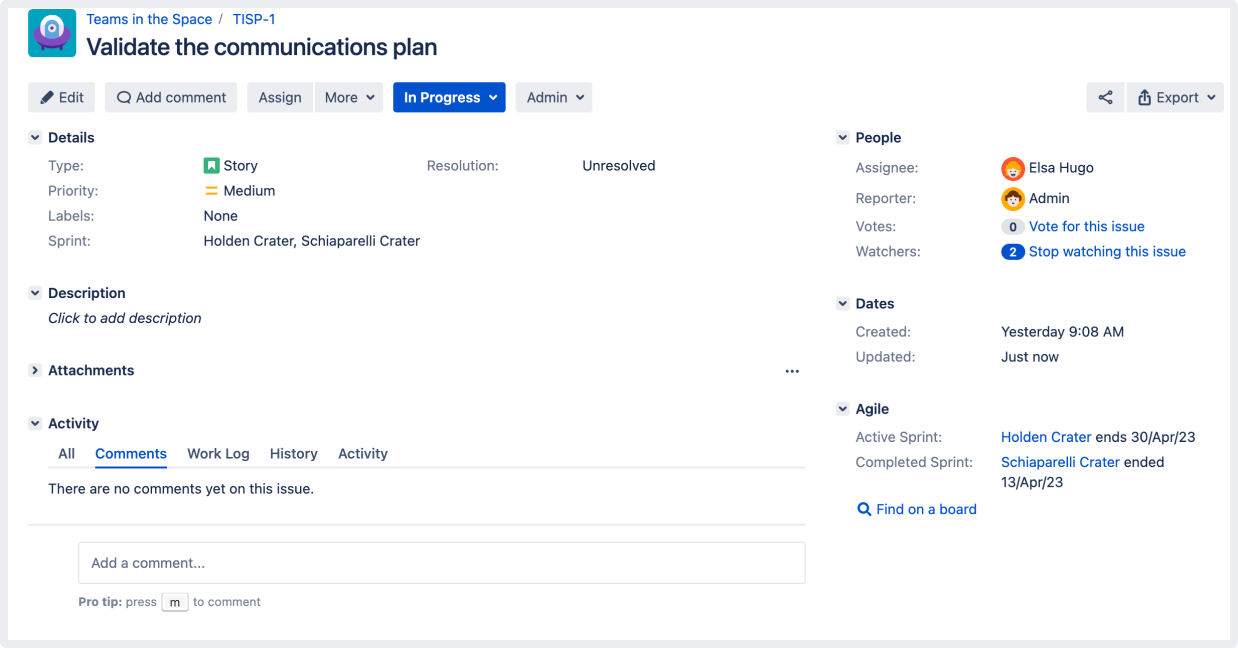Collapse the Details section

[x=35, y=137]
